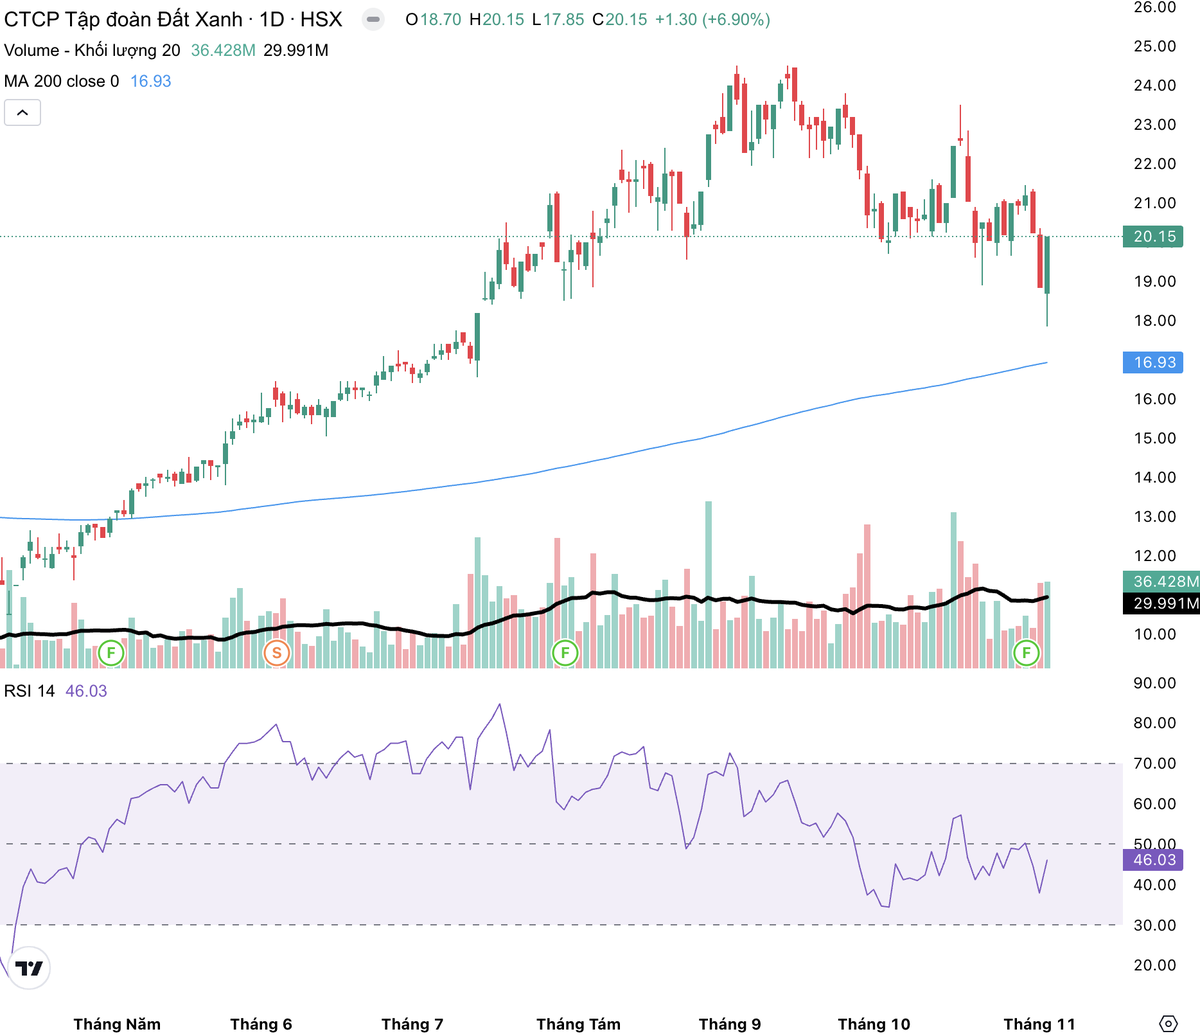Select the CTCP Tập đoàn Đất Xanh title

pyautogui.click(x=172, y=19)
